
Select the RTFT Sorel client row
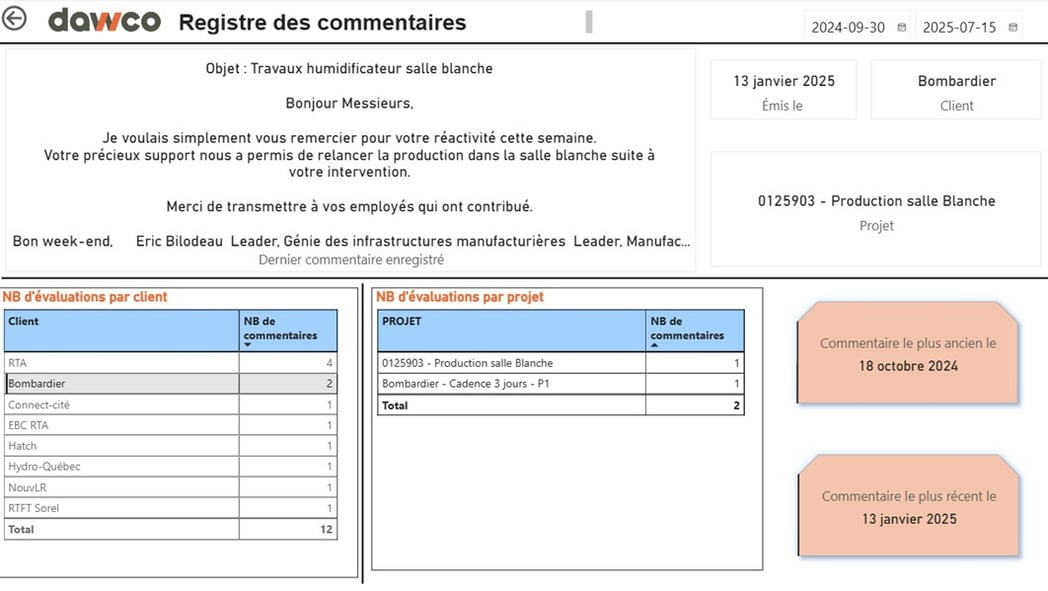tap(170, 508)
